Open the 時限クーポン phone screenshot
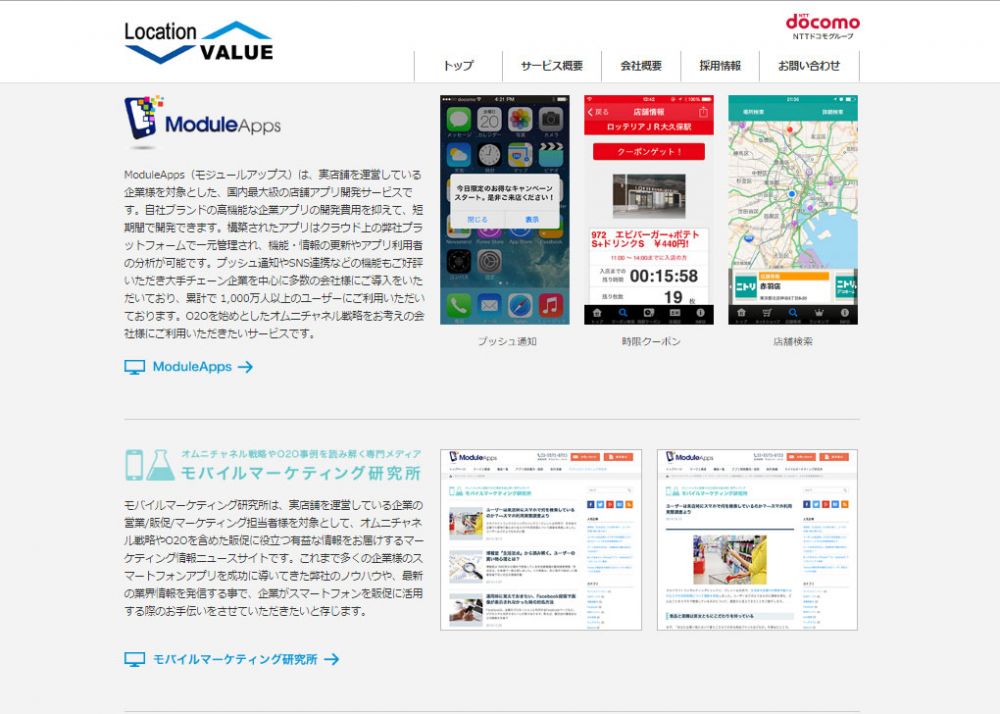 click(x=649, y=210)
